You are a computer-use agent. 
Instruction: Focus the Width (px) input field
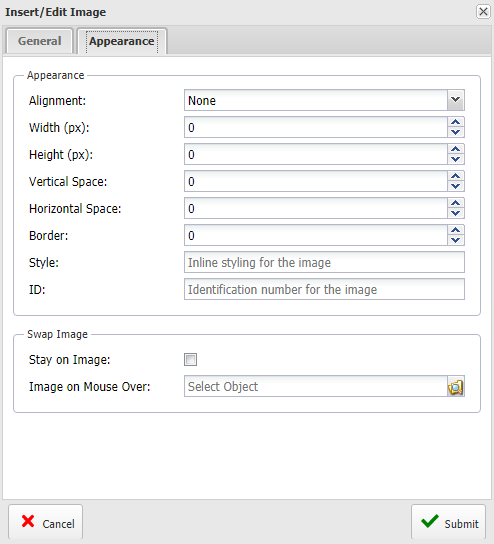click(x=316, y=127)
